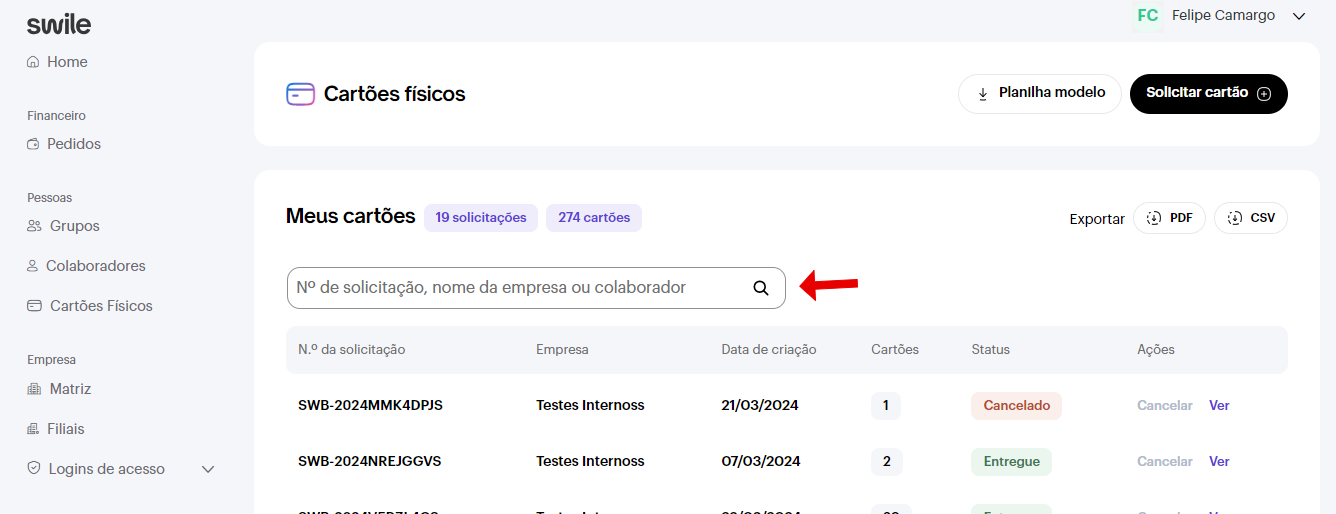Click Ver for request SWB-2024NREJGGVS

click(1219, 462)
